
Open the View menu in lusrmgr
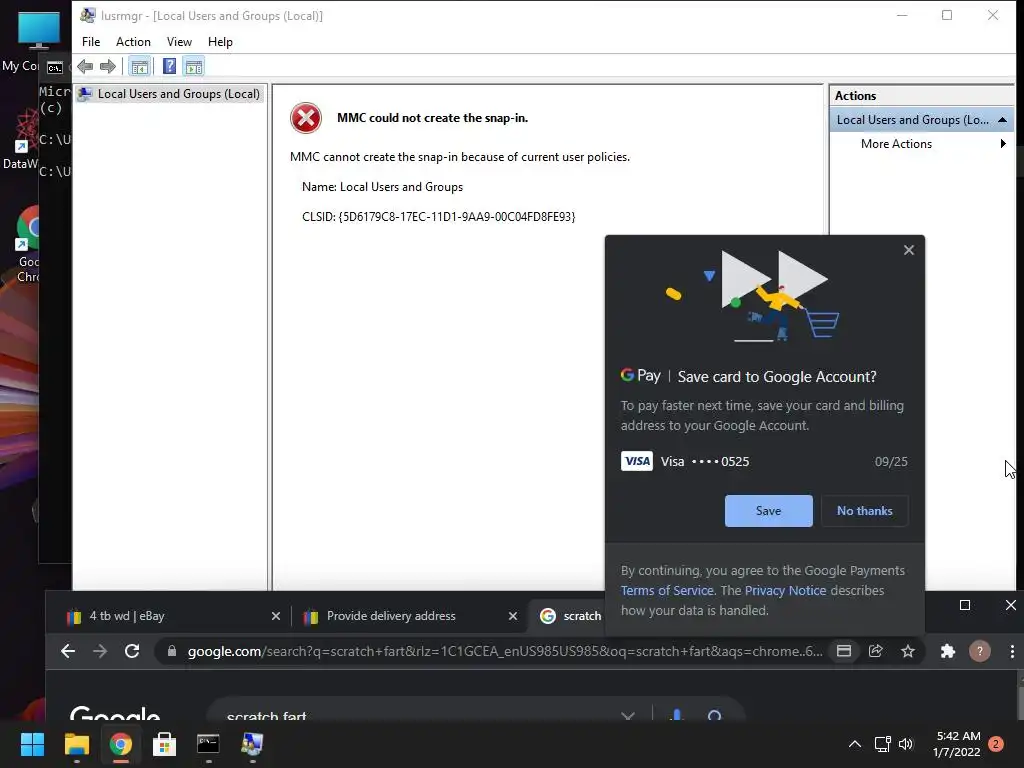coord(179,42)
